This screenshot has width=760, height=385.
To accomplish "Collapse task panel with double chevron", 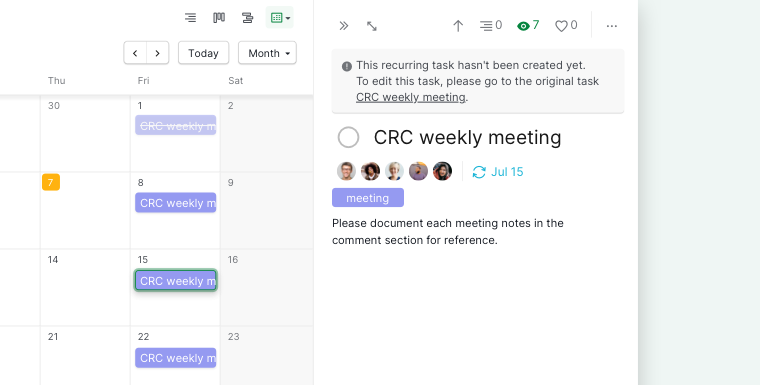I will pos(344,26).
